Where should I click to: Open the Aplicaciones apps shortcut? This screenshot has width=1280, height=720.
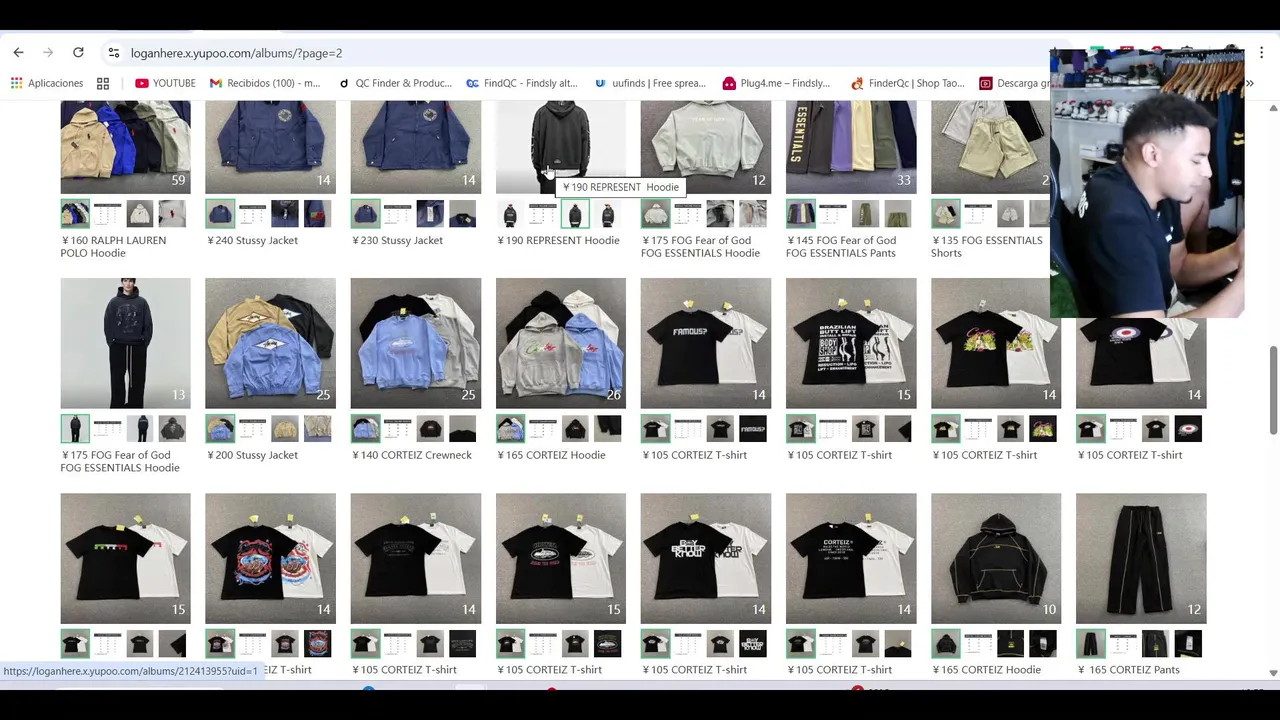click(47, 83)
